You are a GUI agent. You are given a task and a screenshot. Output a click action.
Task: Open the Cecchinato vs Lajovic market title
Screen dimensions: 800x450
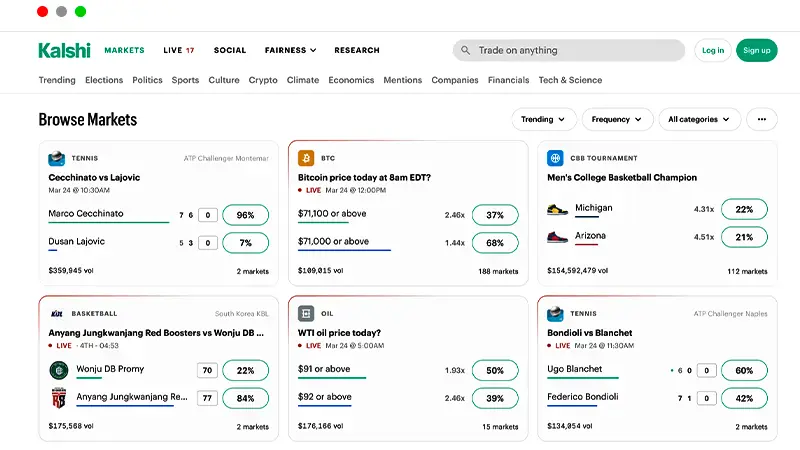[x=94, y=178]
